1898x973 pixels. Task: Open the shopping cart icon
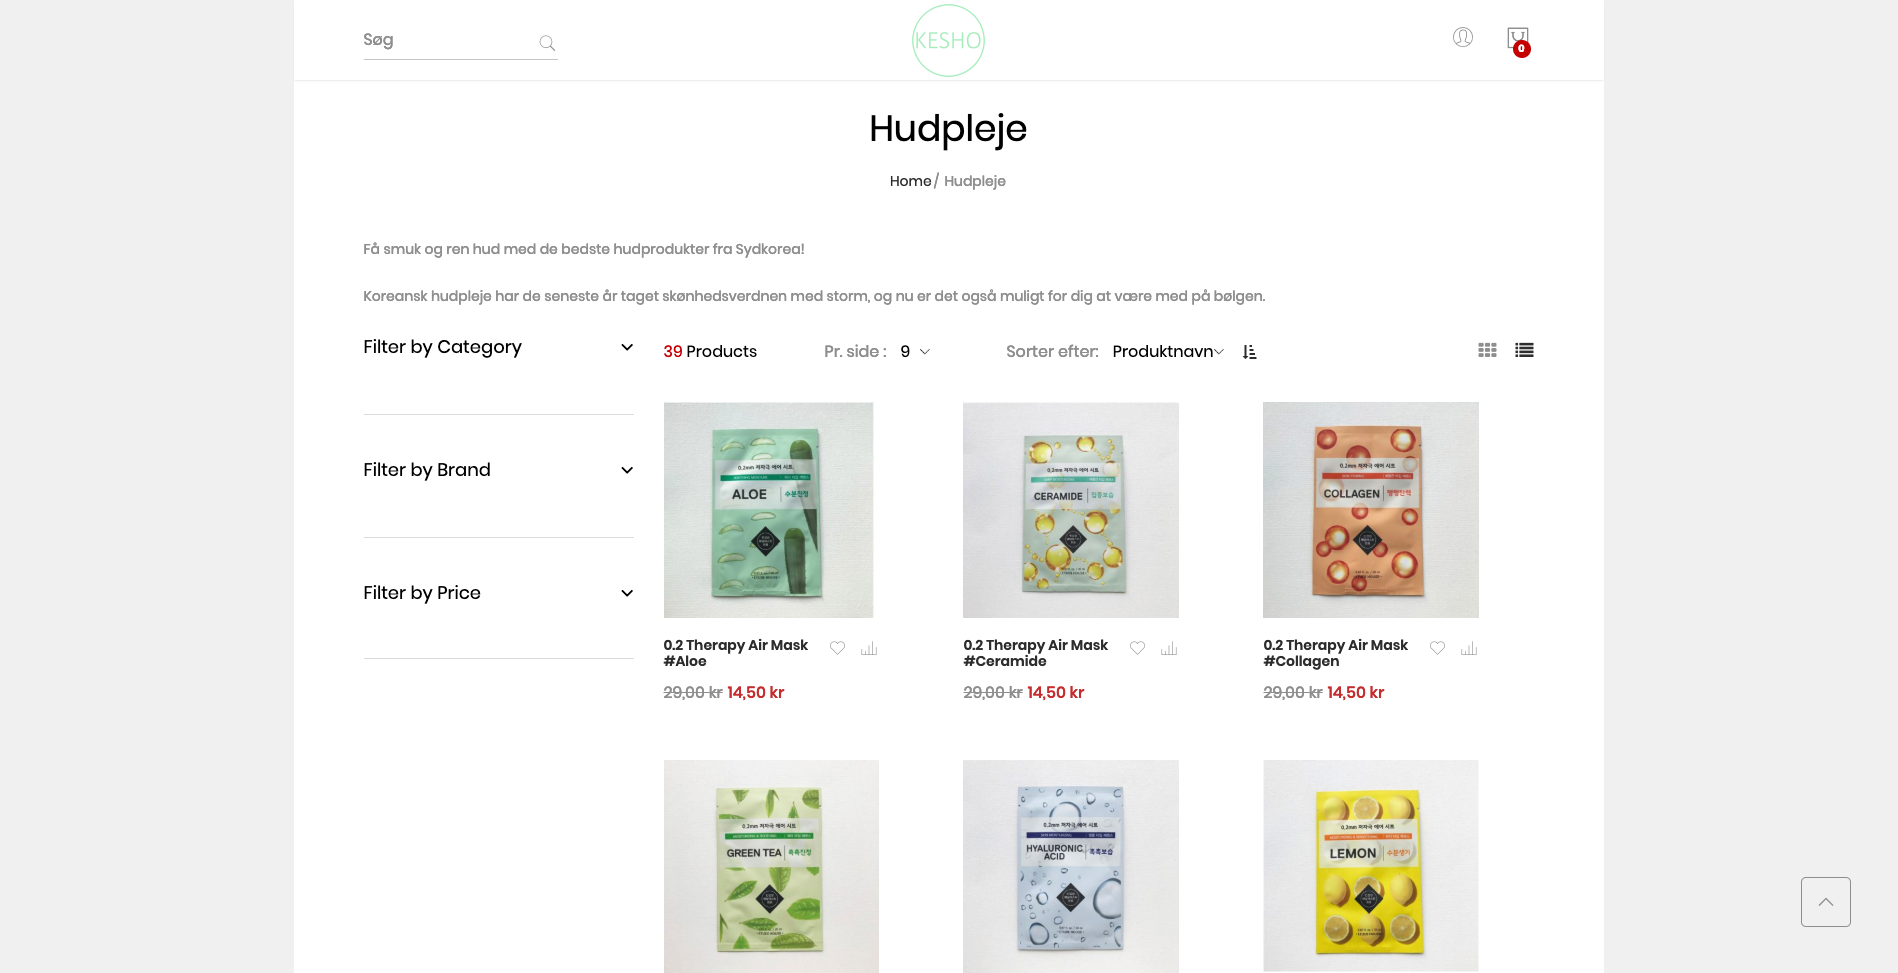point(1518,40)
